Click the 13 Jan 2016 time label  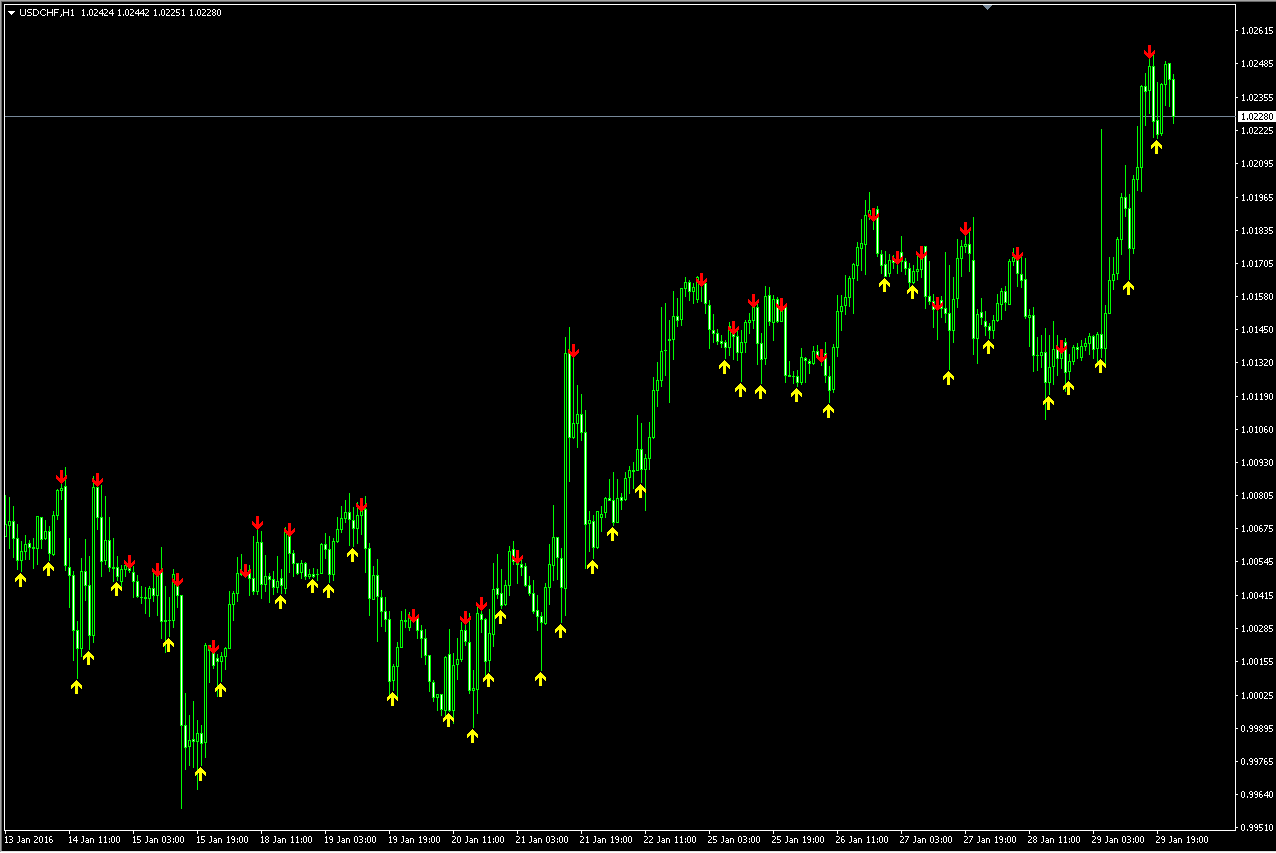[x=30, y=840]
